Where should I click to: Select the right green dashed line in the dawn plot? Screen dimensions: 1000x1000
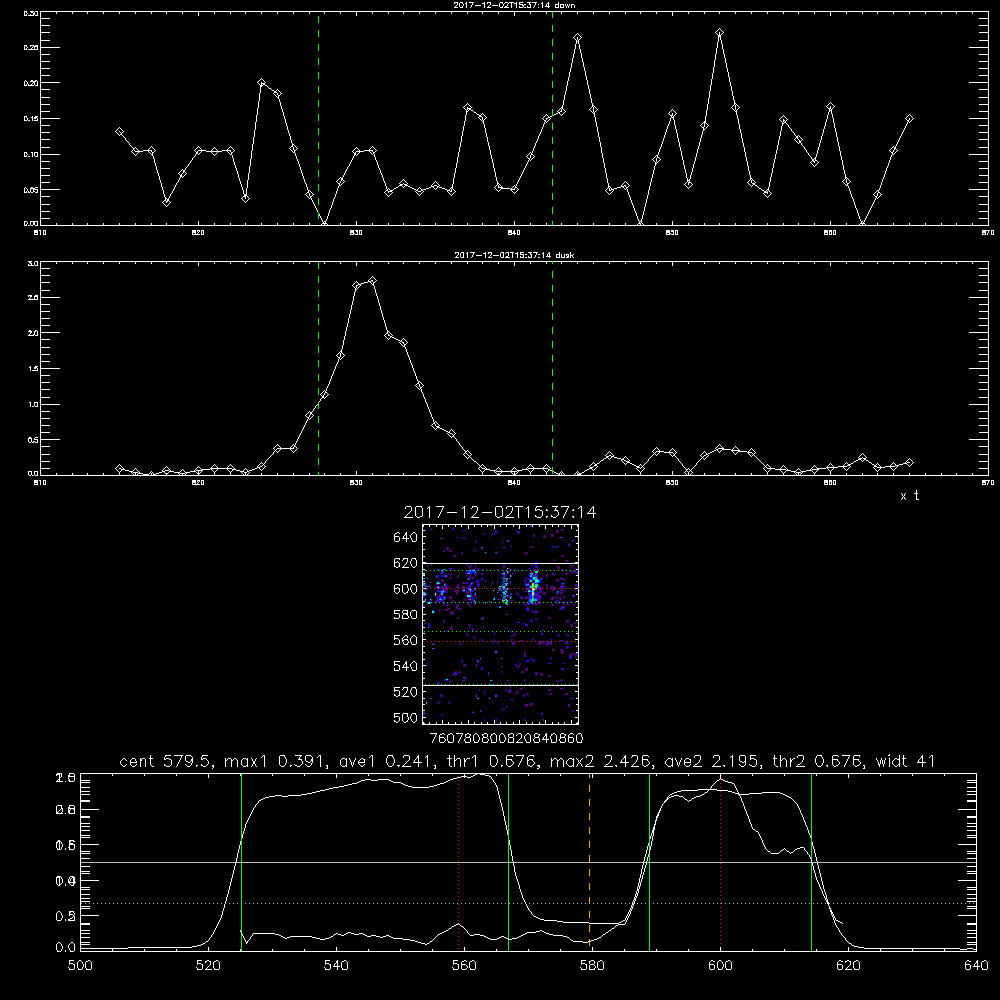(552, 119)
